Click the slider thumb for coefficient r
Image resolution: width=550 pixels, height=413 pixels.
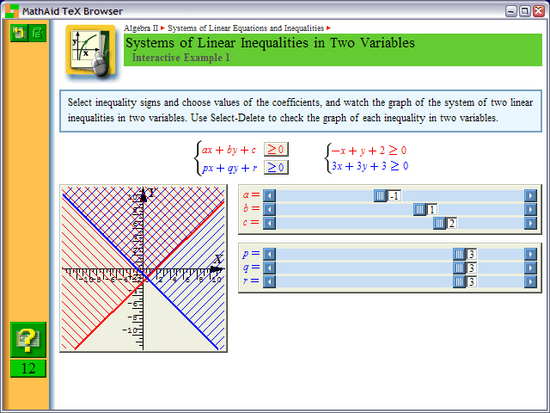pos(459,282)
